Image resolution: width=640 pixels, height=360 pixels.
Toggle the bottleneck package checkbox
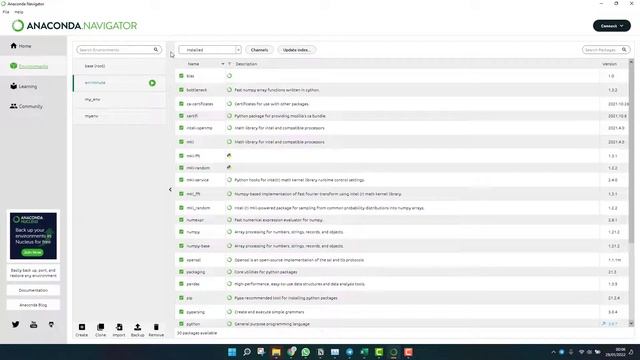click(181, 90)
